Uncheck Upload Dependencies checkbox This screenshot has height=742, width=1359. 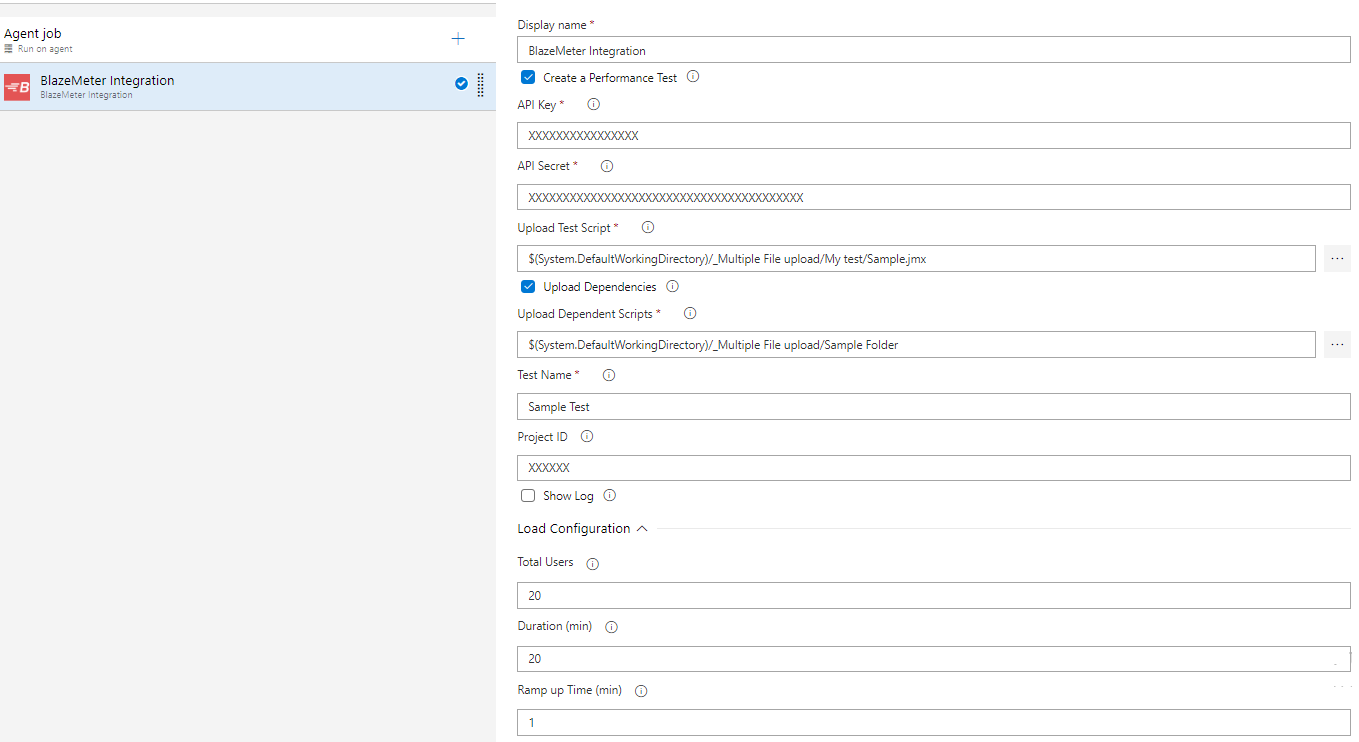pos(528,286)
